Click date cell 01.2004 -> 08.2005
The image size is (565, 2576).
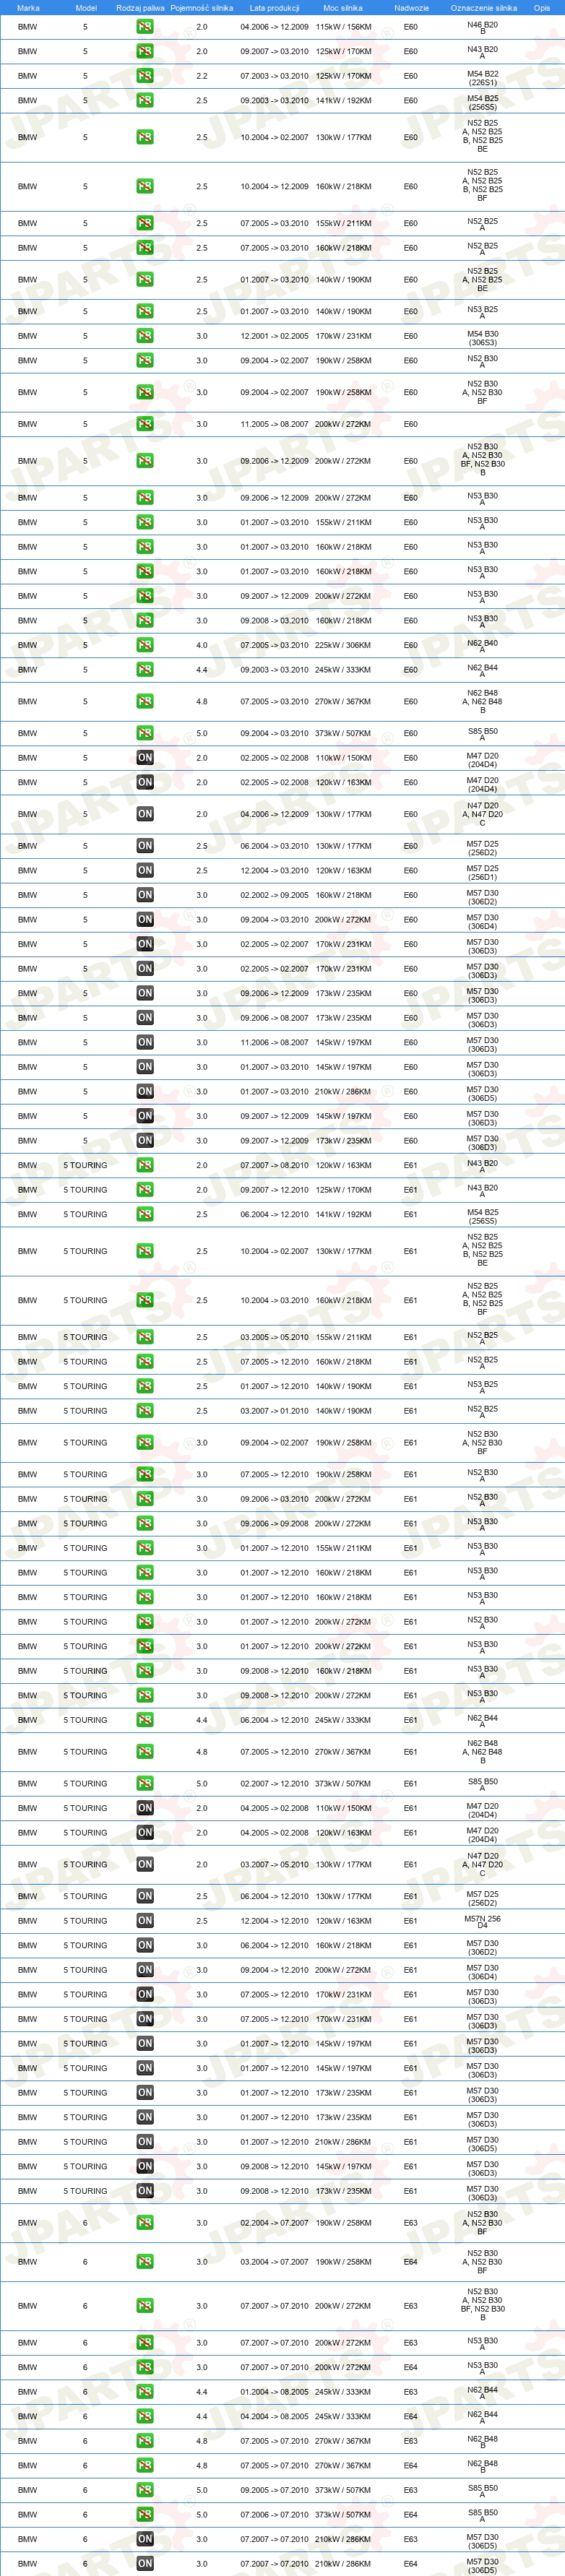point(274,2392)
